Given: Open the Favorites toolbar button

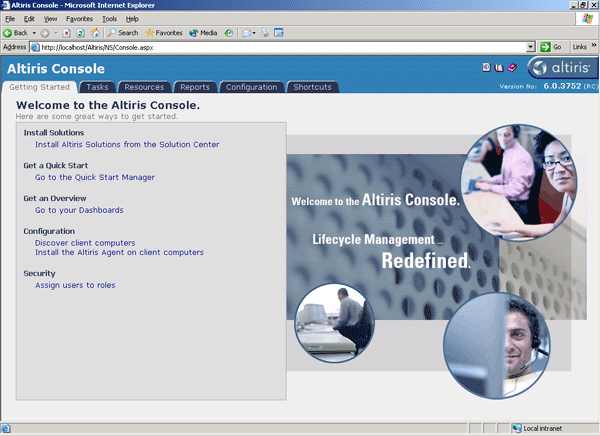Looking at the screenshot, I should pos(164,33).
